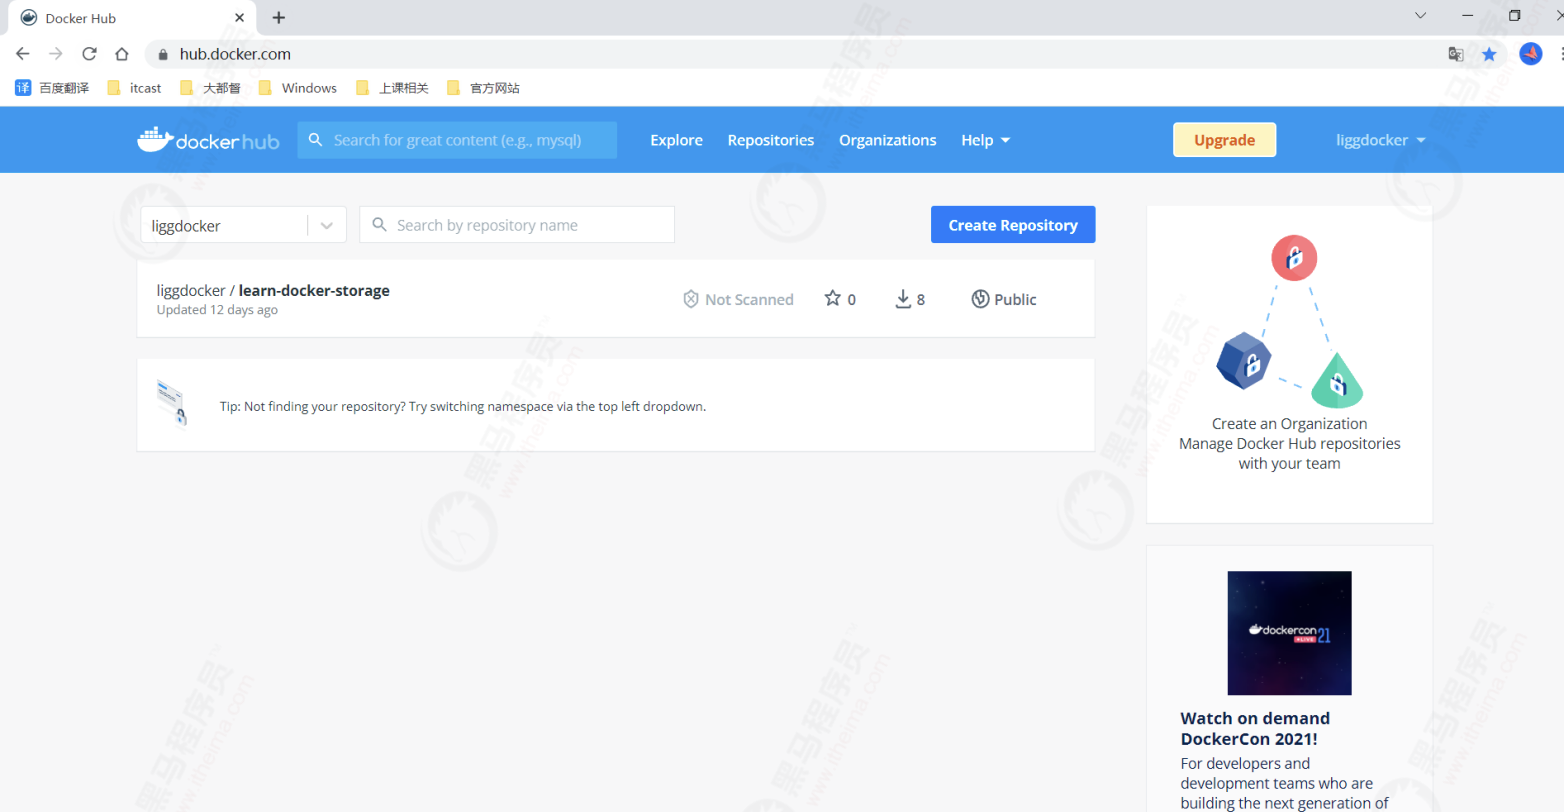
Task: Go to Explore in the navigation bar
Action: coord(676,140)
